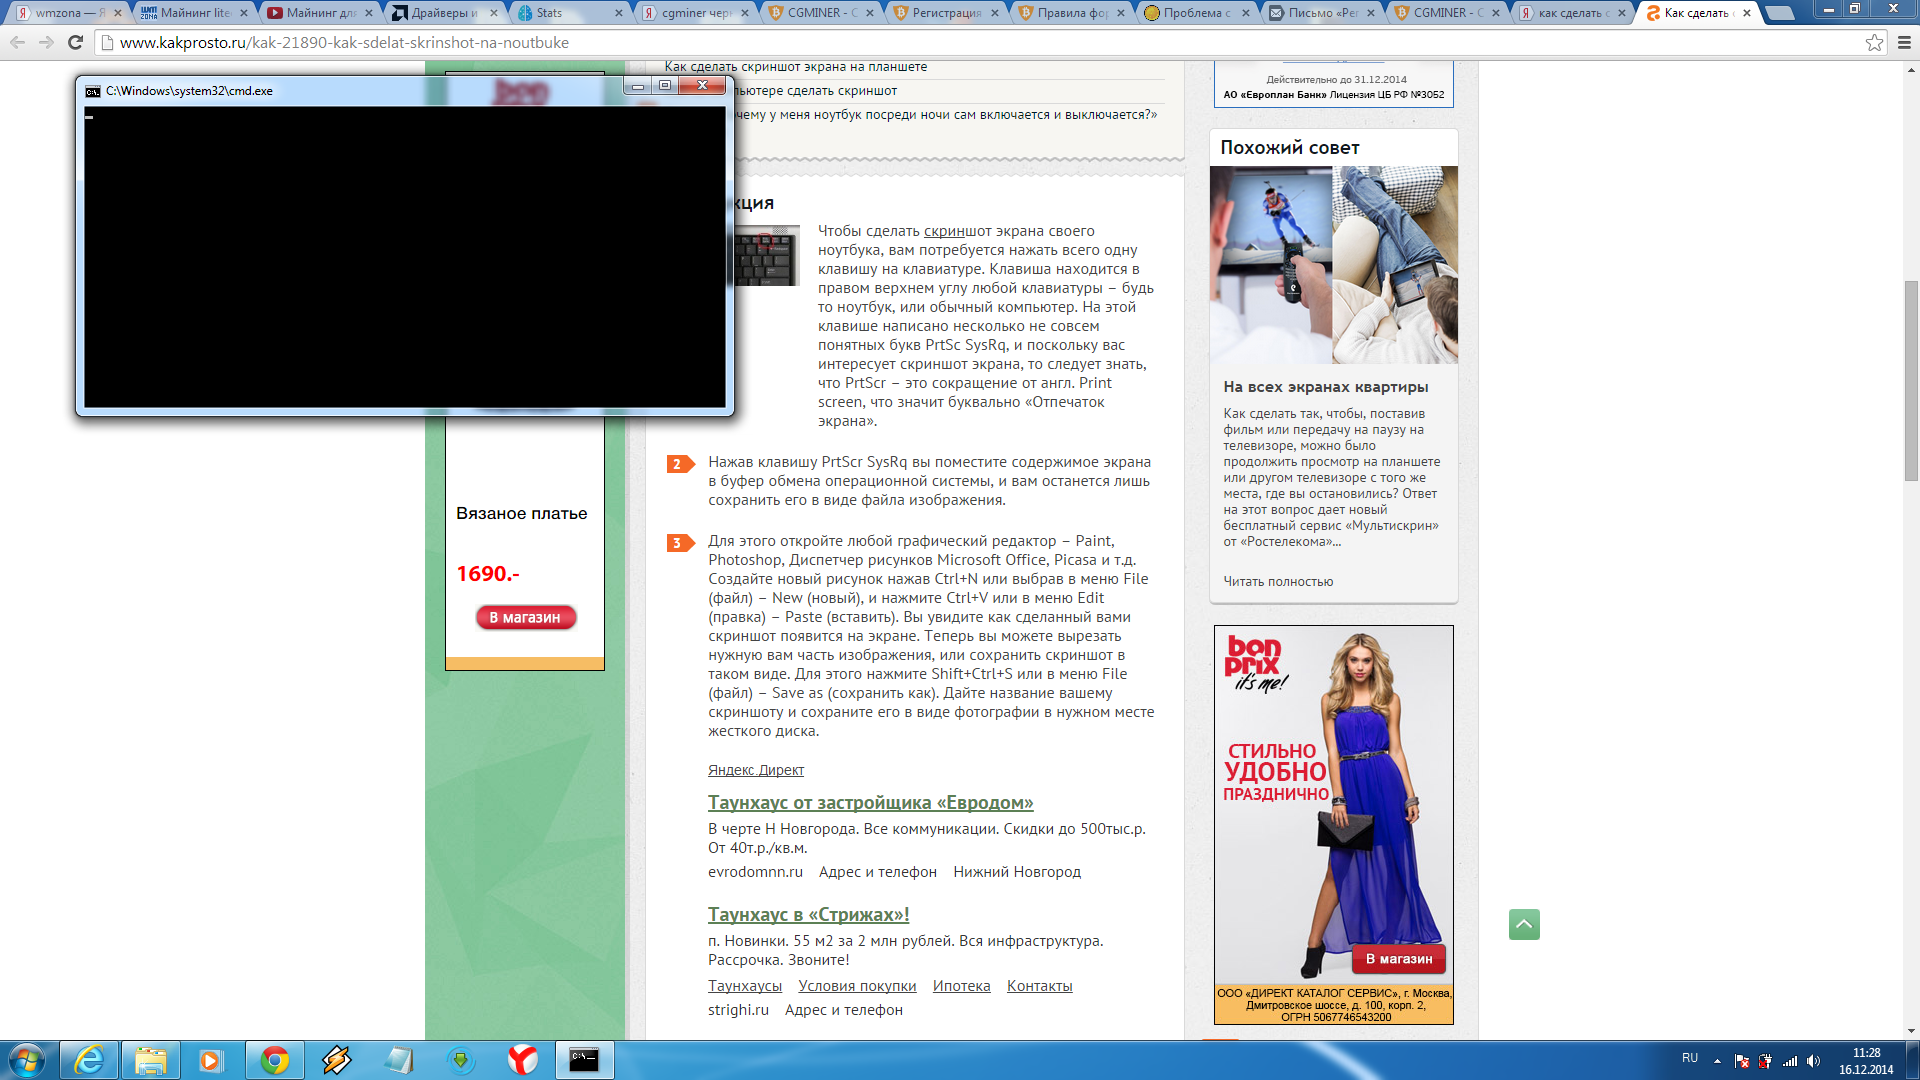Click the page vertical scrollbar thumb

click(x=1911, y=380)
